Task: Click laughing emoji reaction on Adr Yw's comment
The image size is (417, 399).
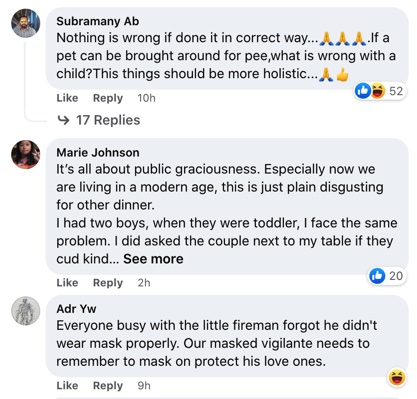Action: click(x=397, y=378)
